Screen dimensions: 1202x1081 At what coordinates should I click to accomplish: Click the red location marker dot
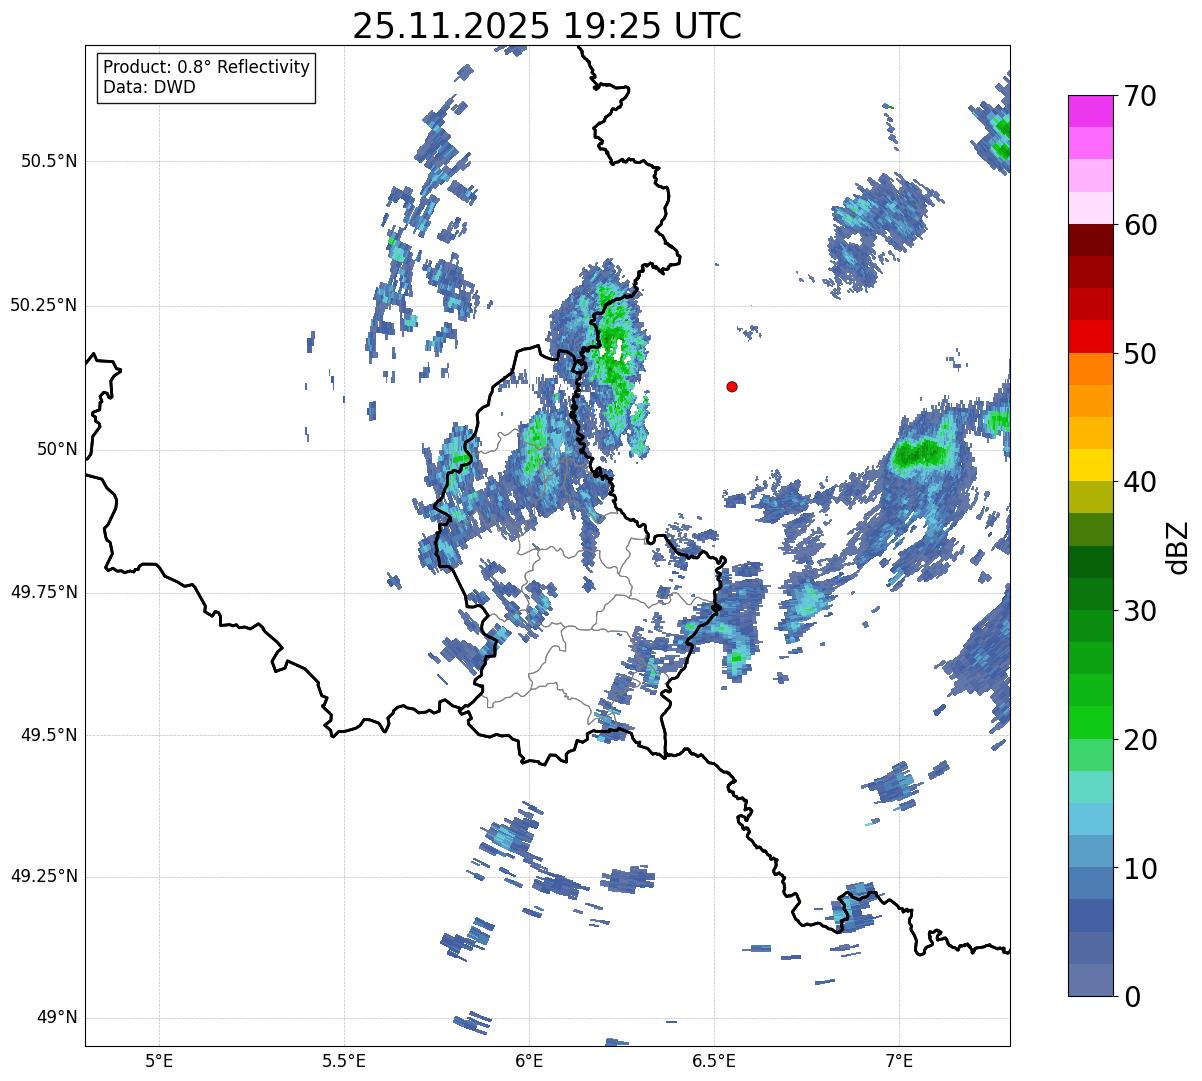coord(732,386)
